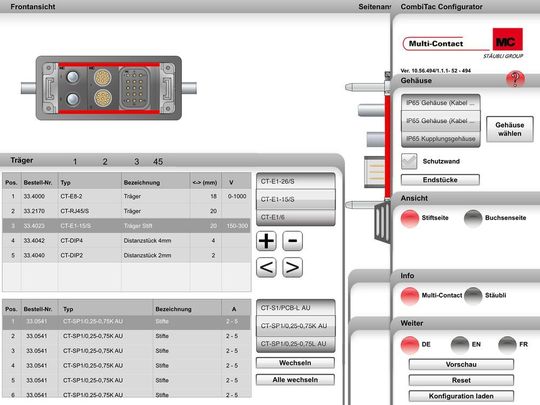Viewport: 540px width, 405px height.
Task: Click the Bezeichnung header in carrier table
Action: click(x=142, y=183)
